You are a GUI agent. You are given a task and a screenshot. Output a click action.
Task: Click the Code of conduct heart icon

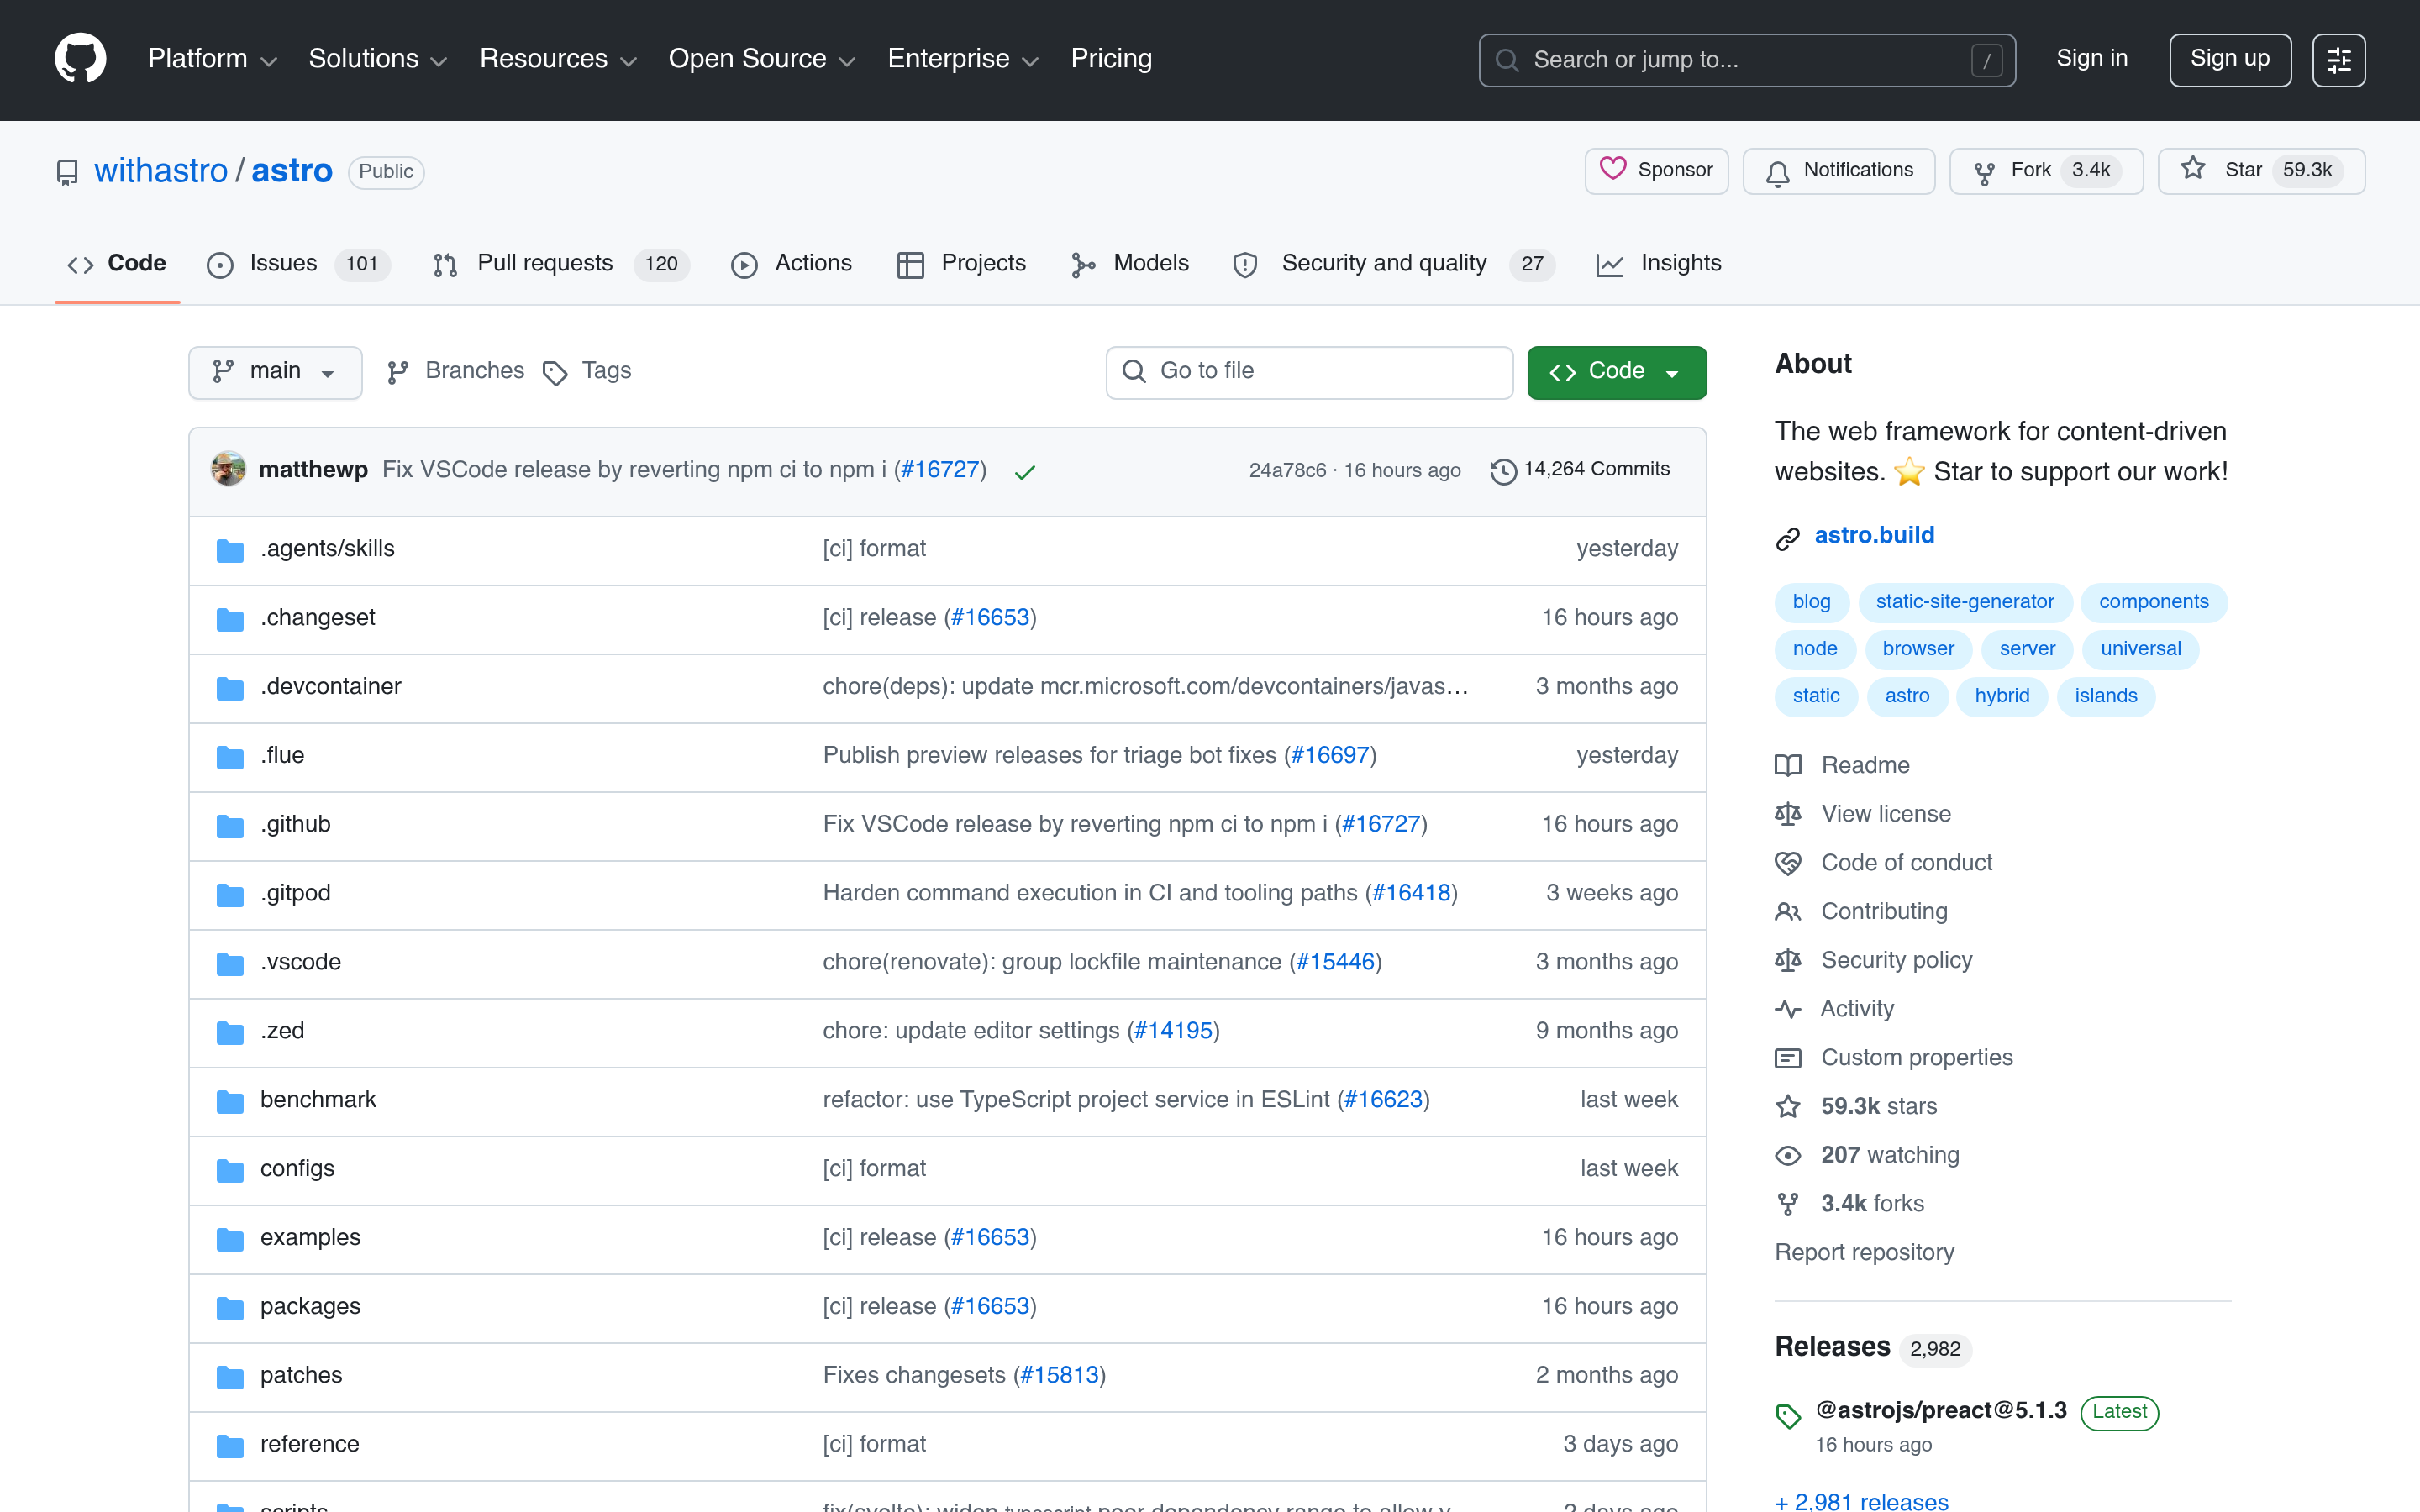point(1788,863)
